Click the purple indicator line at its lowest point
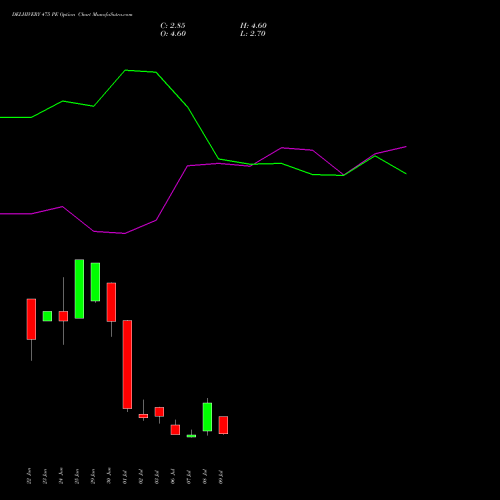500x500 pixels. (x=124, y=233)
